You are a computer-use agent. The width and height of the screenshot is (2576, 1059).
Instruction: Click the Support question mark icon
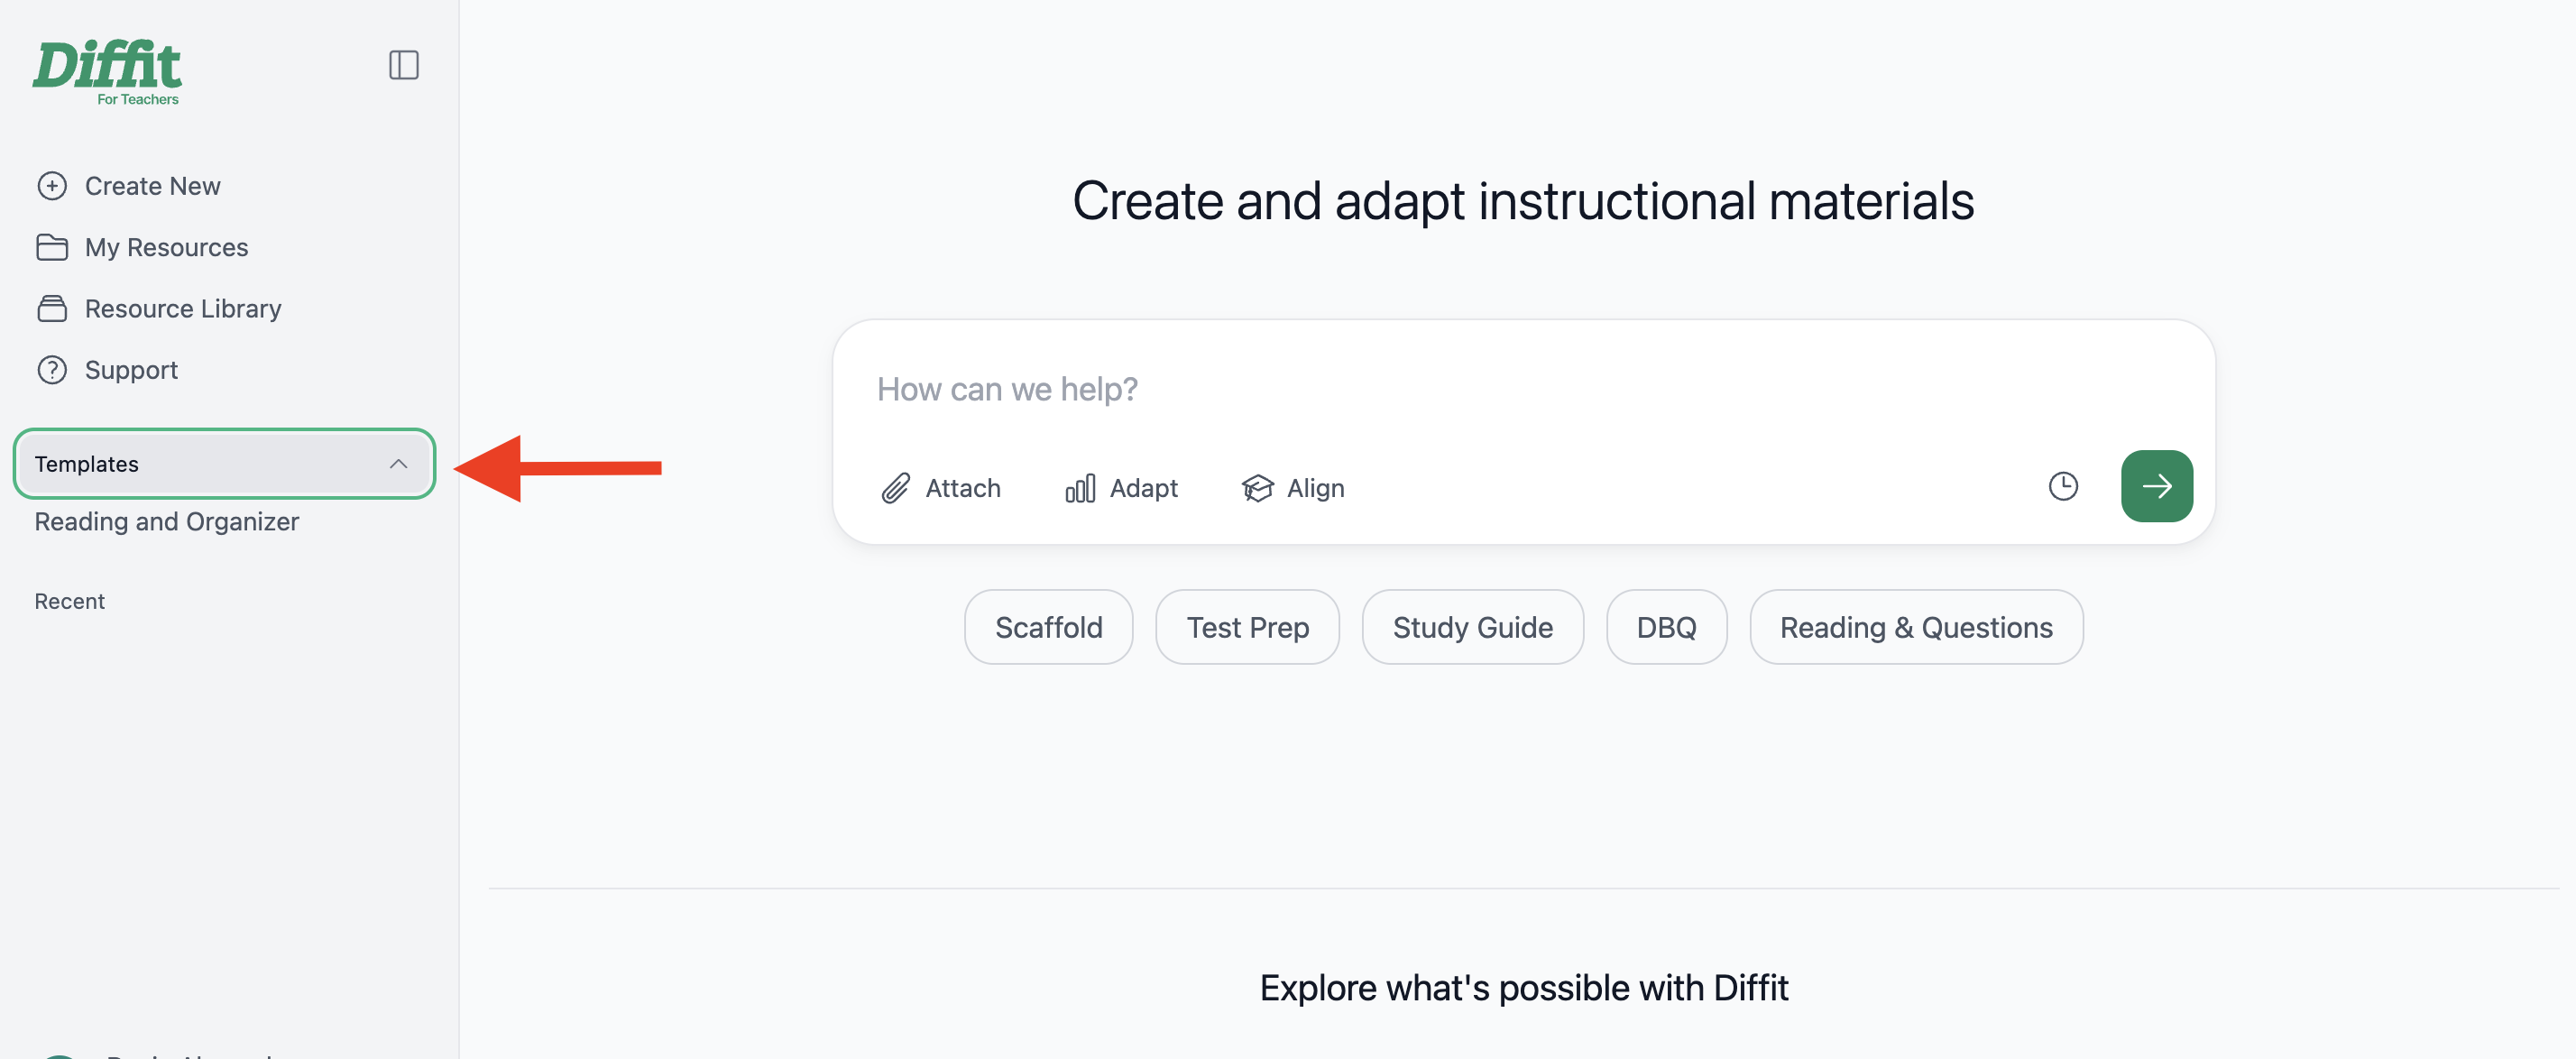[x=52, y=370]
